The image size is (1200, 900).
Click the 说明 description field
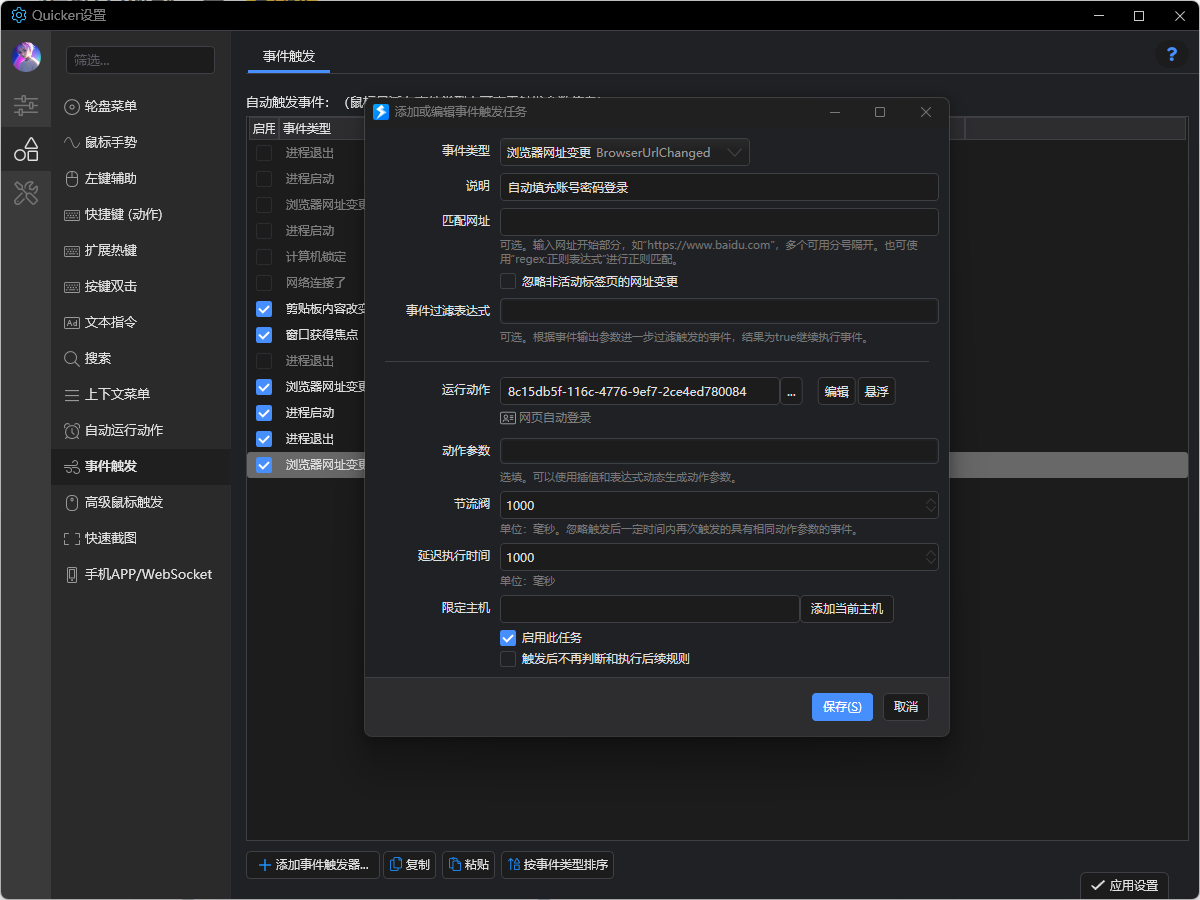(x=719, y=187)
